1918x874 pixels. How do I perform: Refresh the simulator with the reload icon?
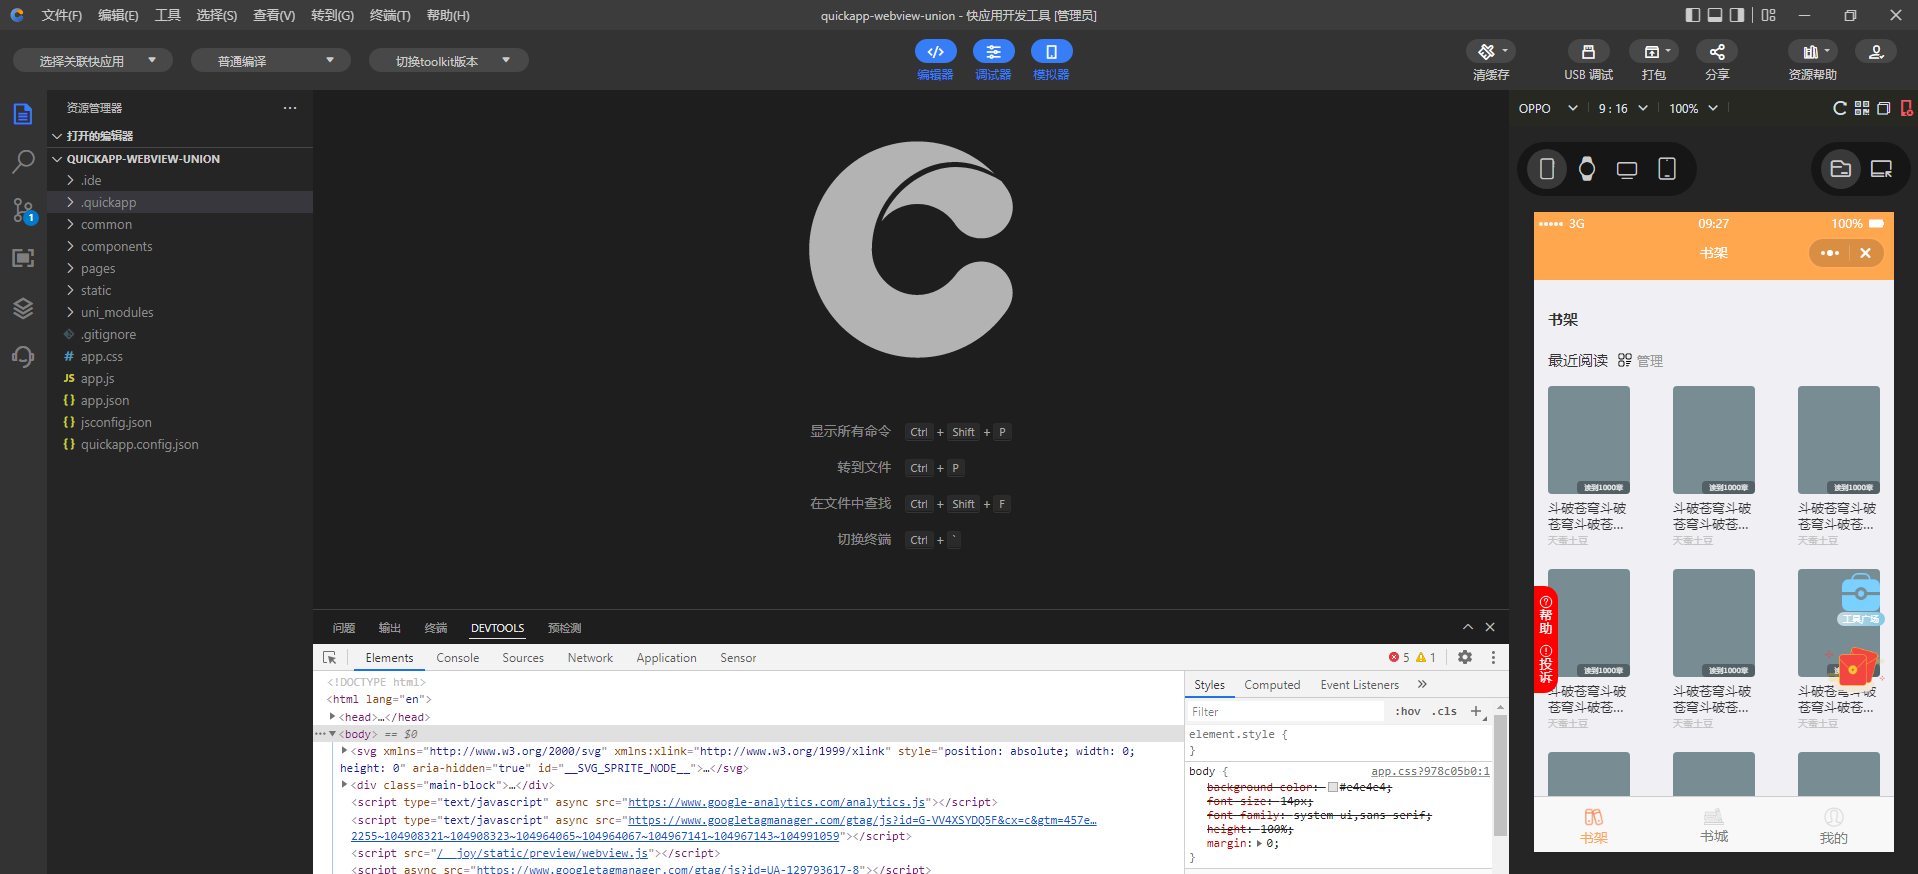pyautogui.click(x=1839, y=108)
